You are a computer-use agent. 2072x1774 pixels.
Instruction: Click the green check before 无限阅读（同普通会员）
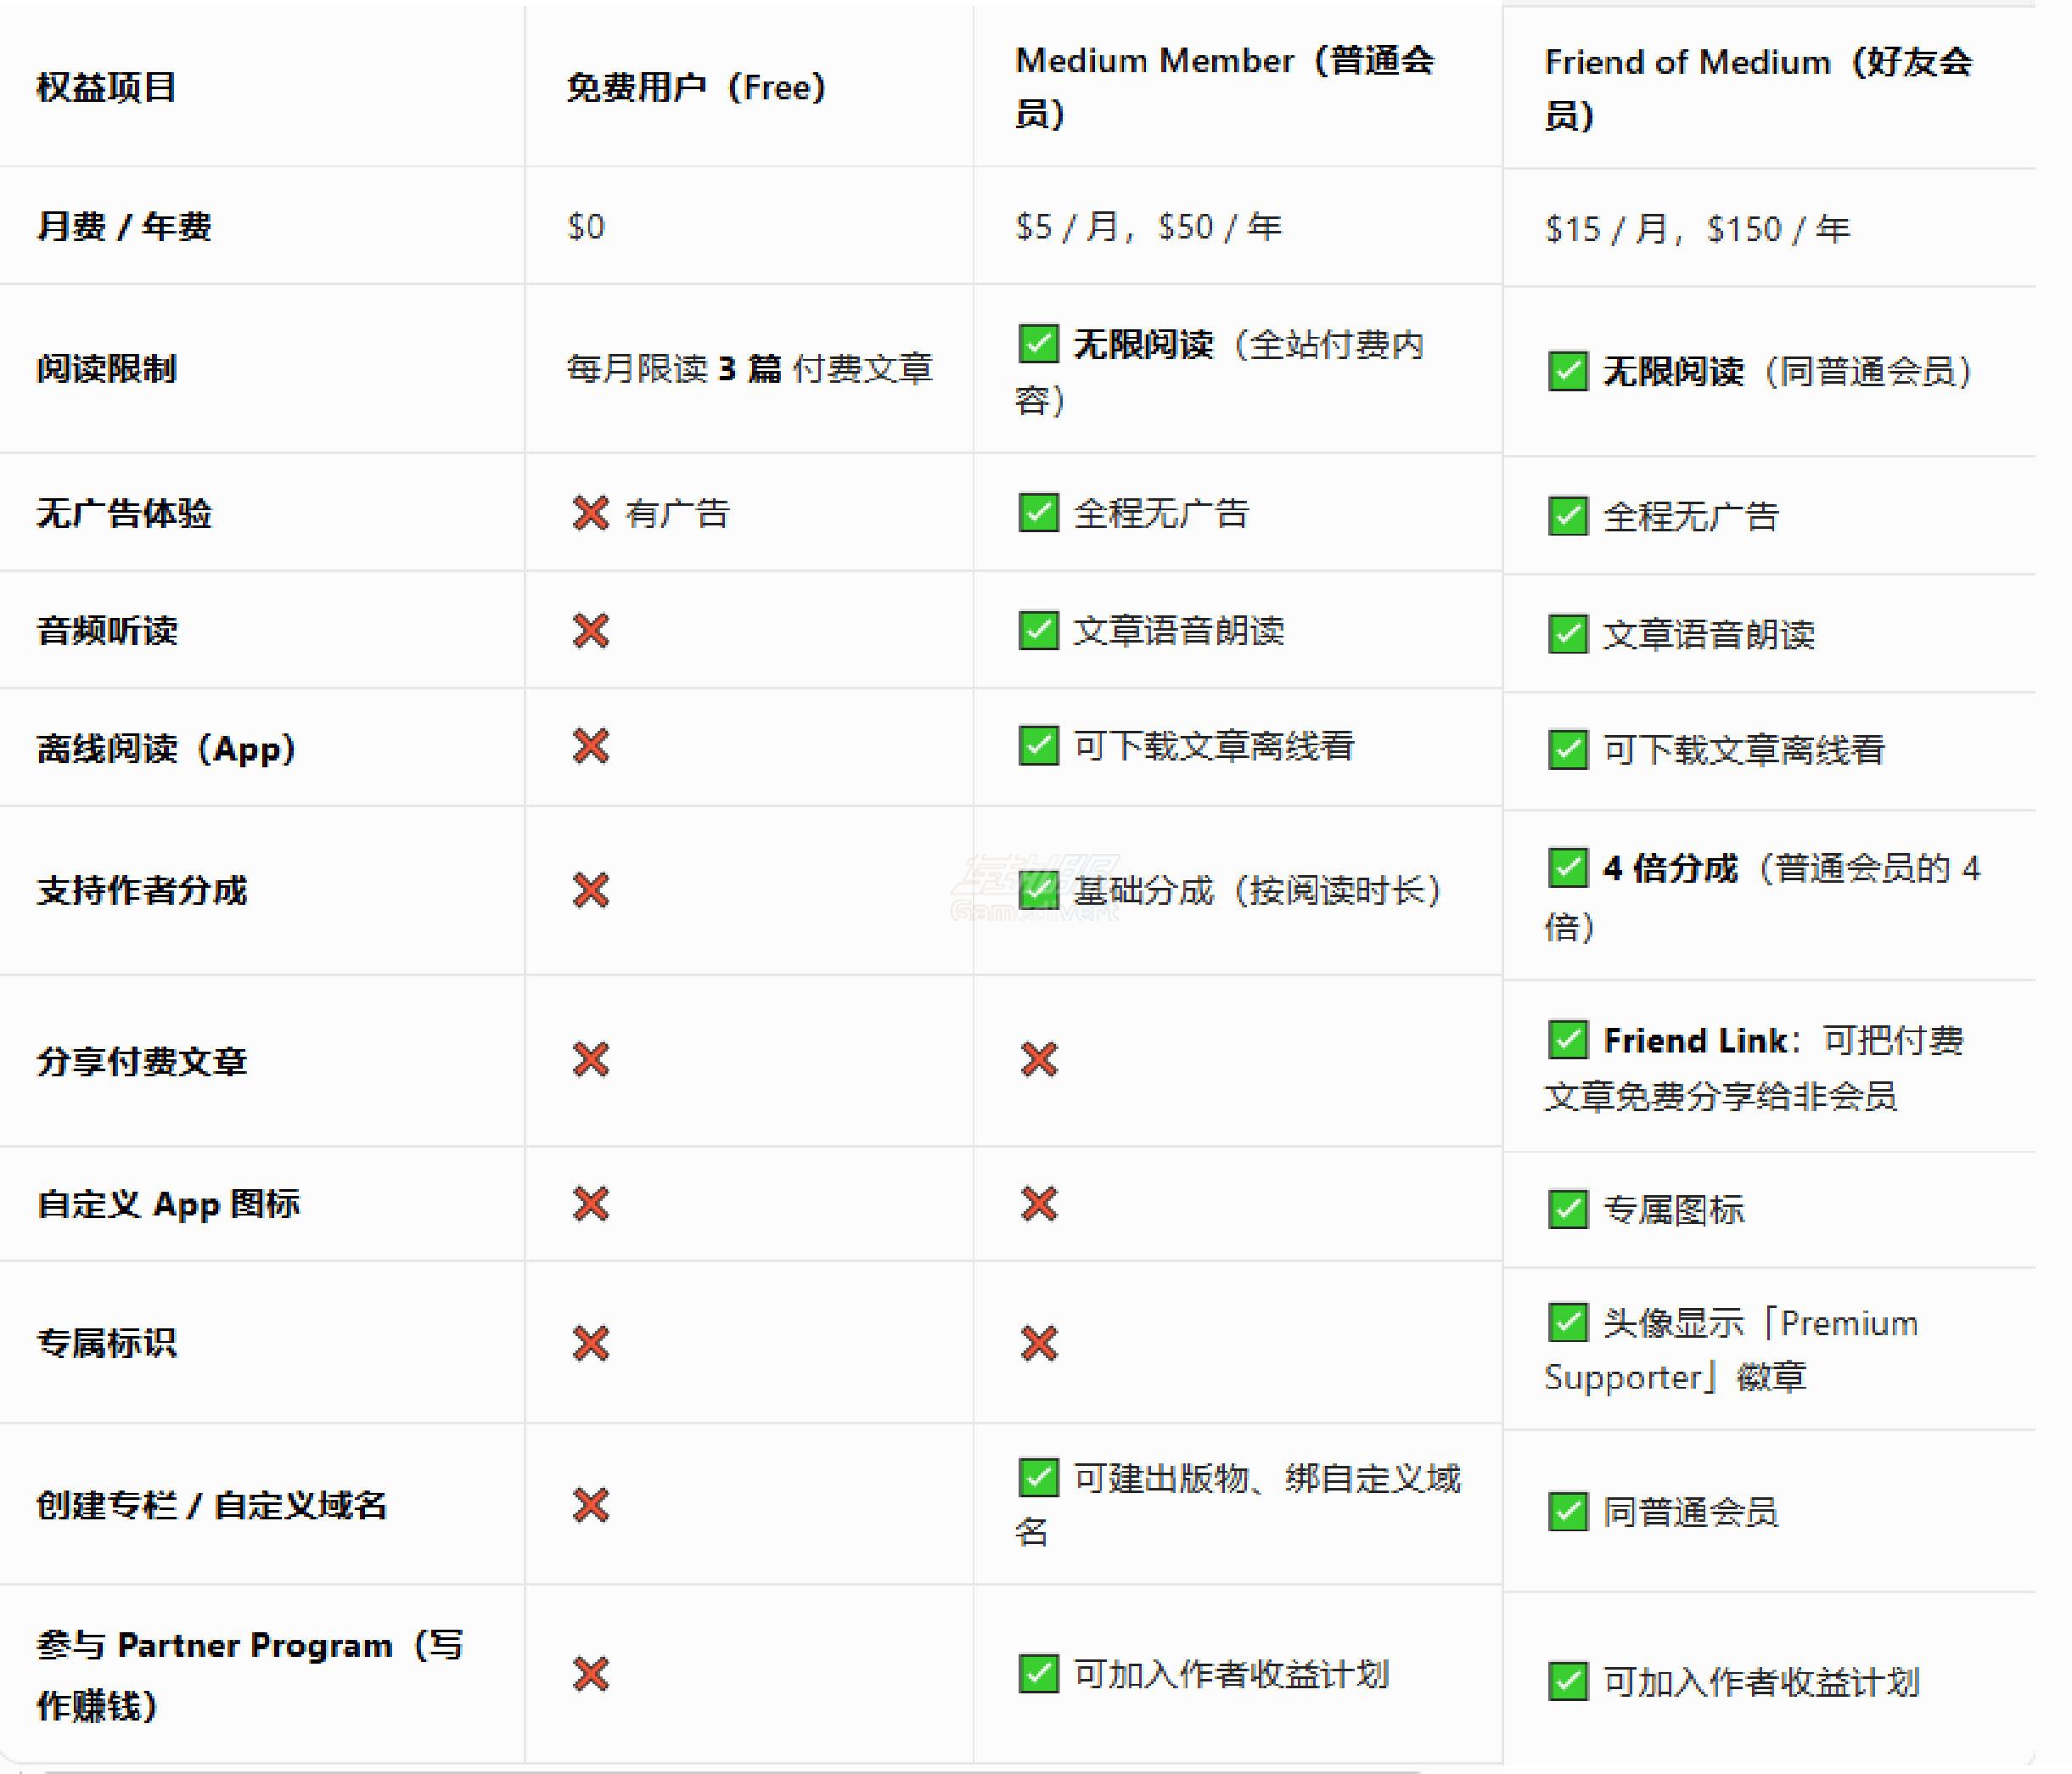[x=1568, y=371]
